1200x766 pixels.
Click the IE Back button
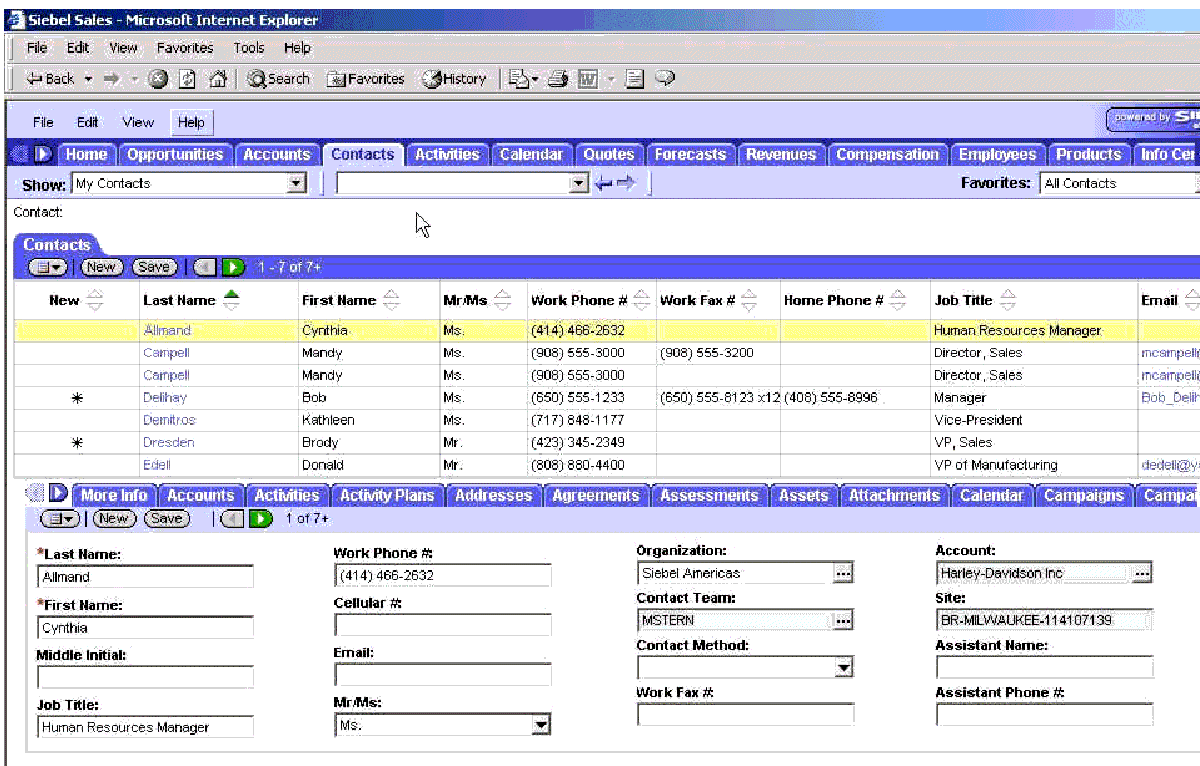[50, 79]
